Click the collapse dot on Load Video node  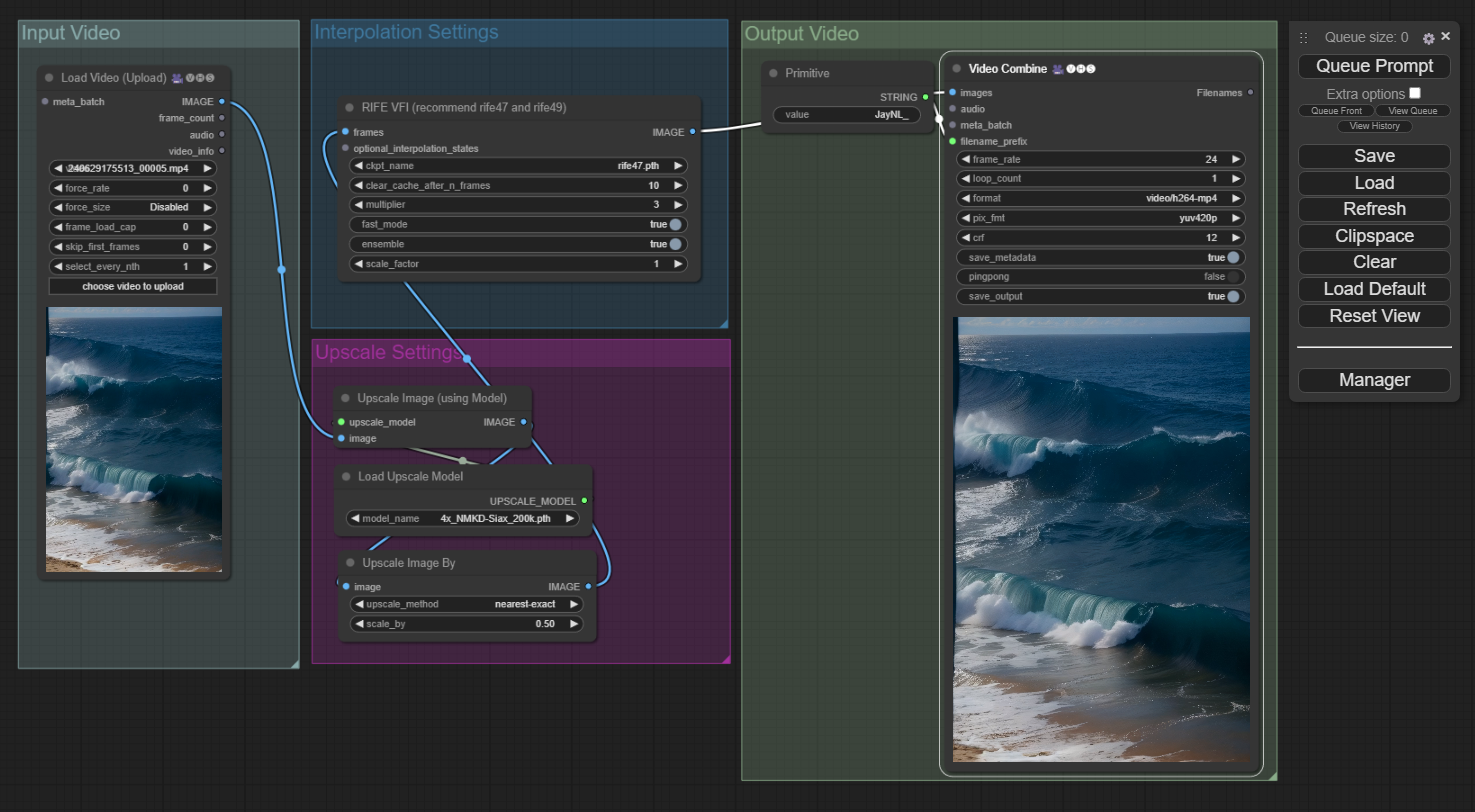pos(49,78)
